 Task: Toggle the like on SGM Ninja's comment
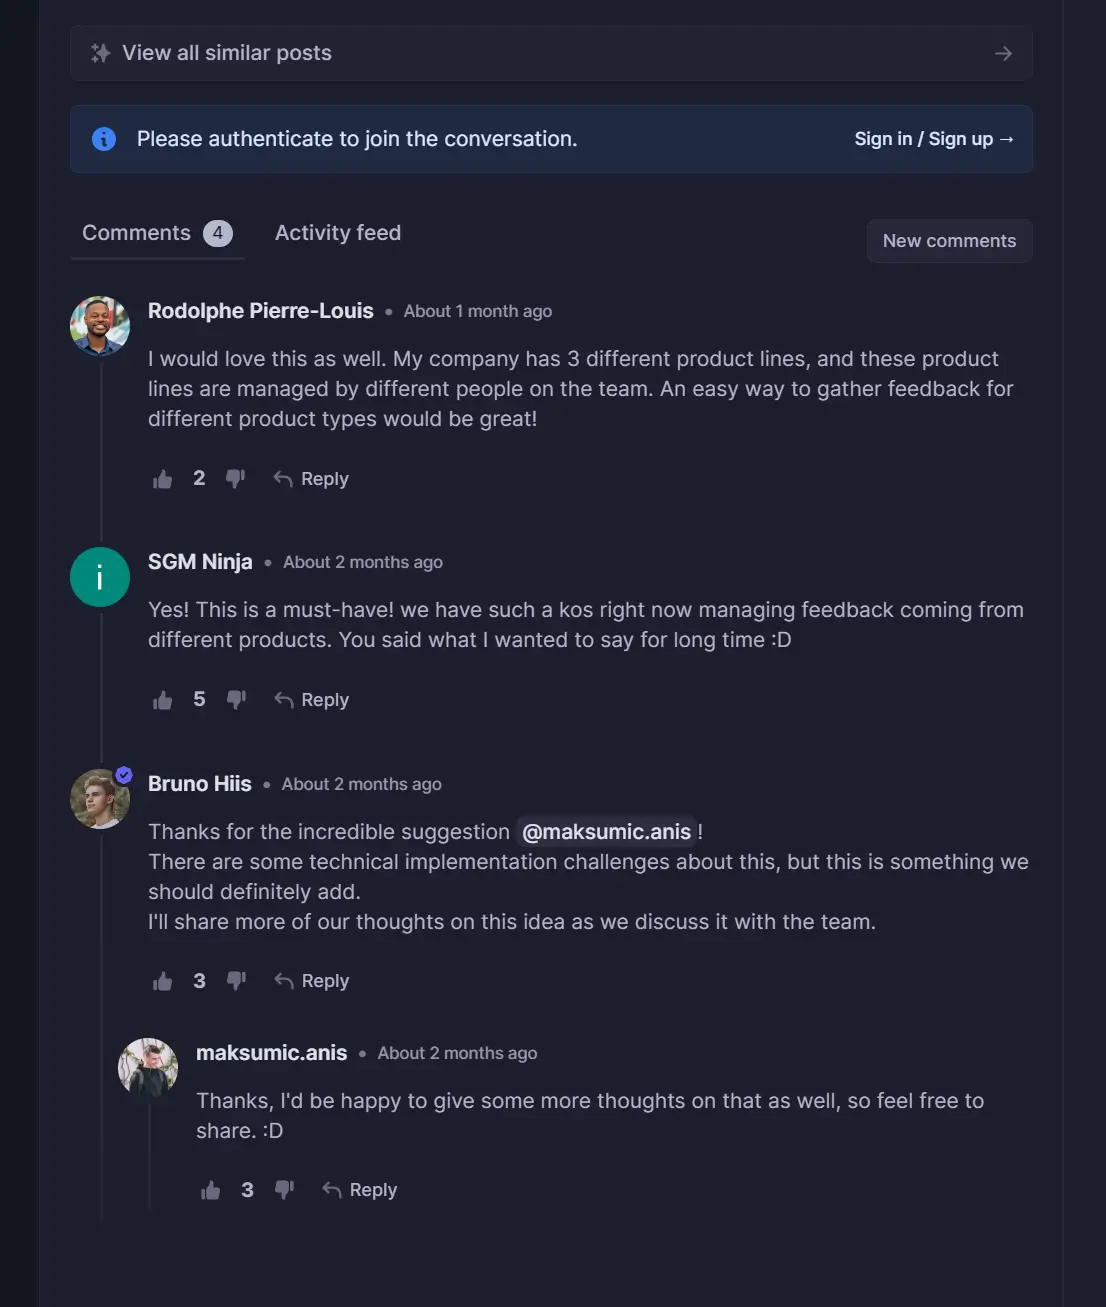pos(162,699)
